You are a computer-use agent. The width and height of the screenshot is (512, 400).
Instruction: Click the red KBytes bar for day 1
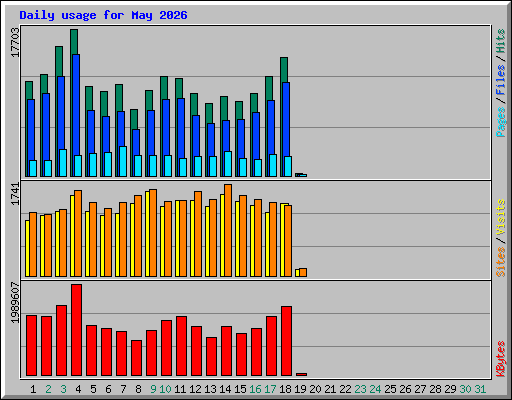pyautogui.click(x=31, y=346)
